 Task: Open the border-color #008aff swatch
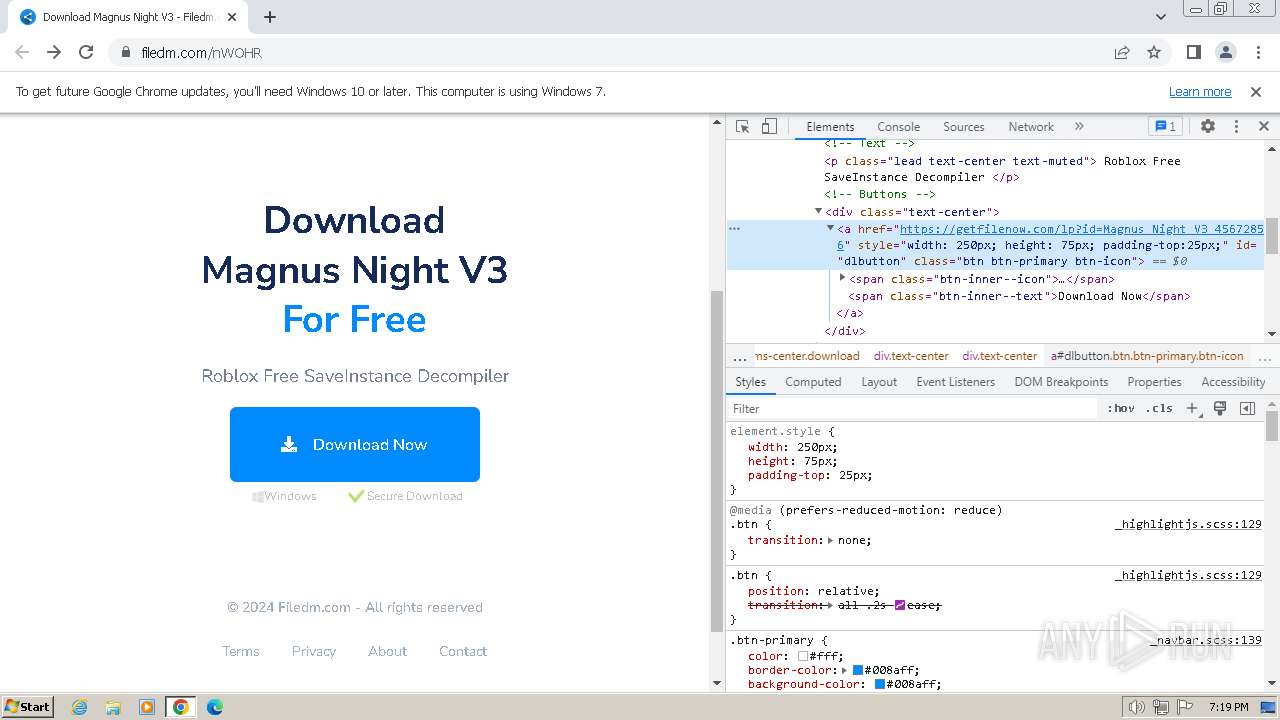click(857, 670)
